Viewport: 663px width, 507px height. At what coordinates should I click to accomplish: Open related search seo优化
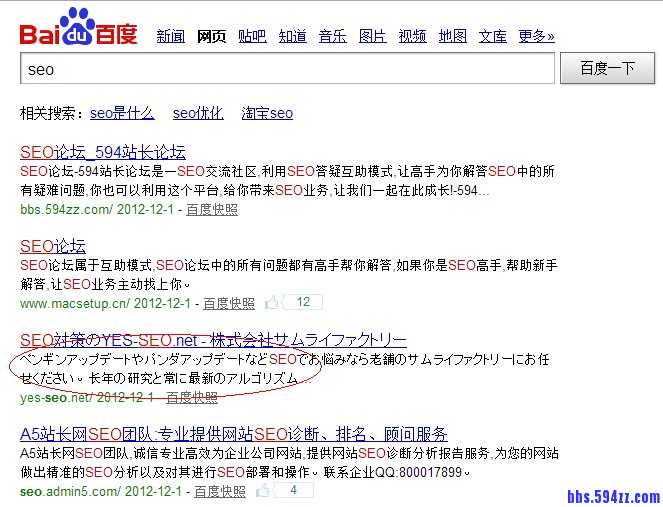click(198, 113)
